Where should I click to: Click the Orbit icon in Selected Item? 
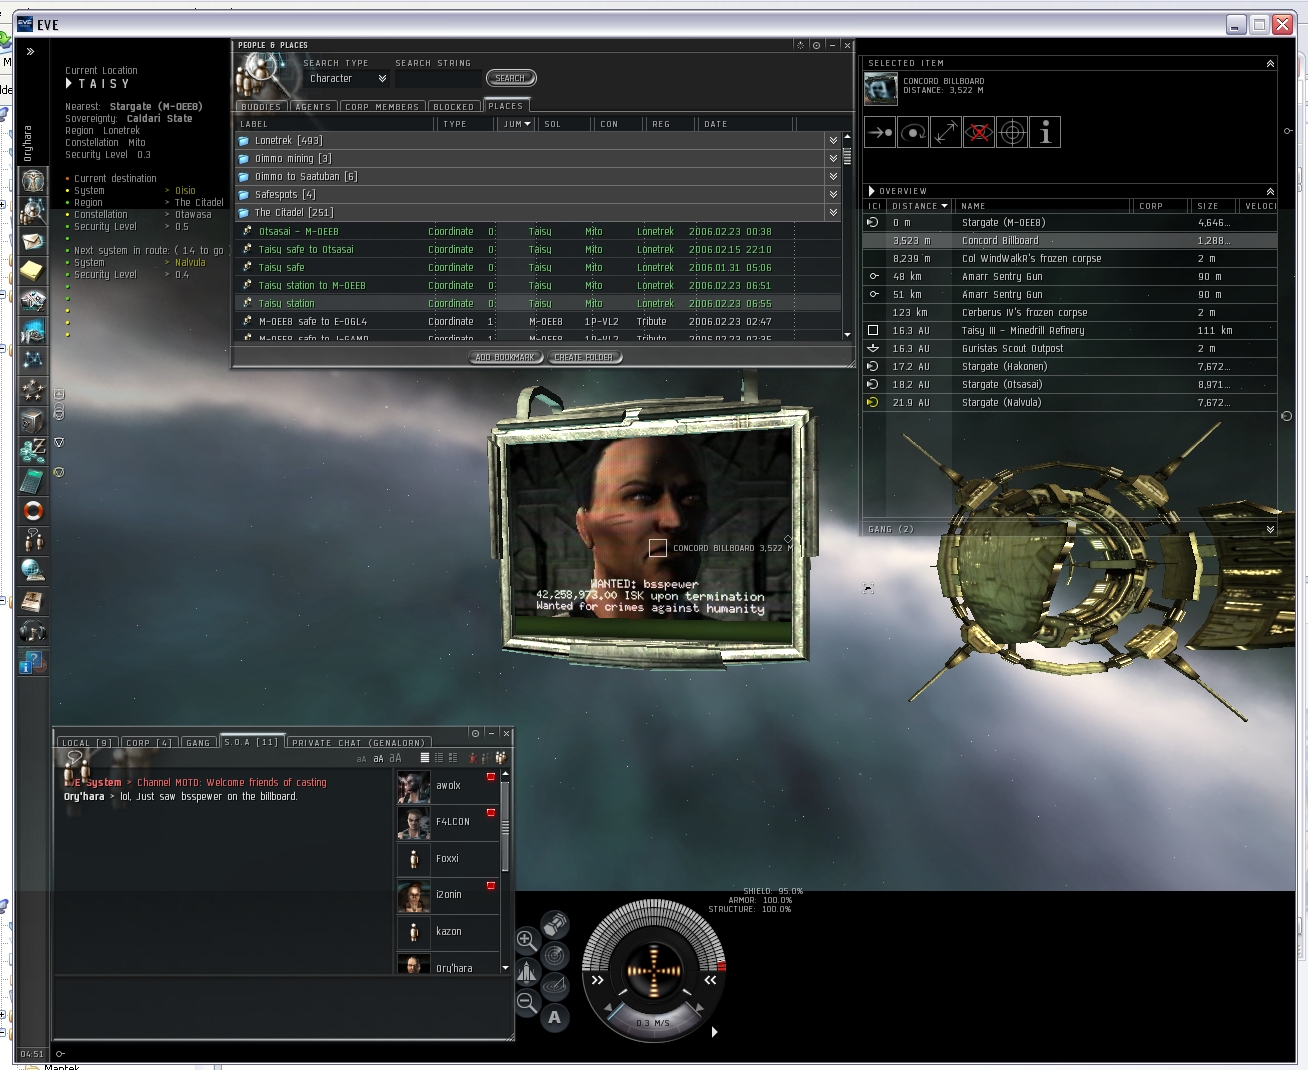(x=913, y=132)
